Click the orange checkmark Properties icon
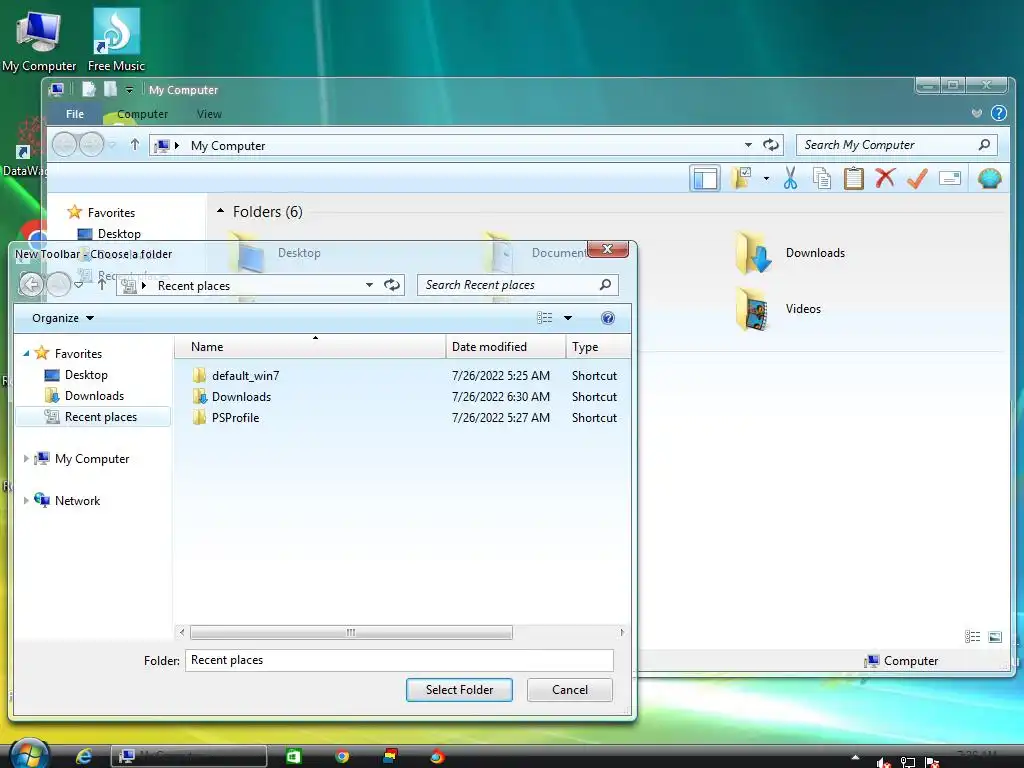 tap(917, 178)
